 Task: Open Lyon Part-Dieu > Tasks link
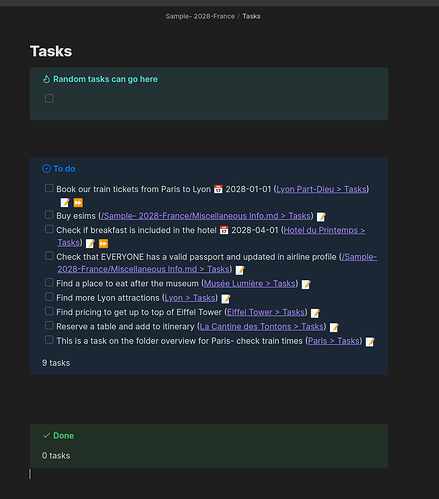321,189
